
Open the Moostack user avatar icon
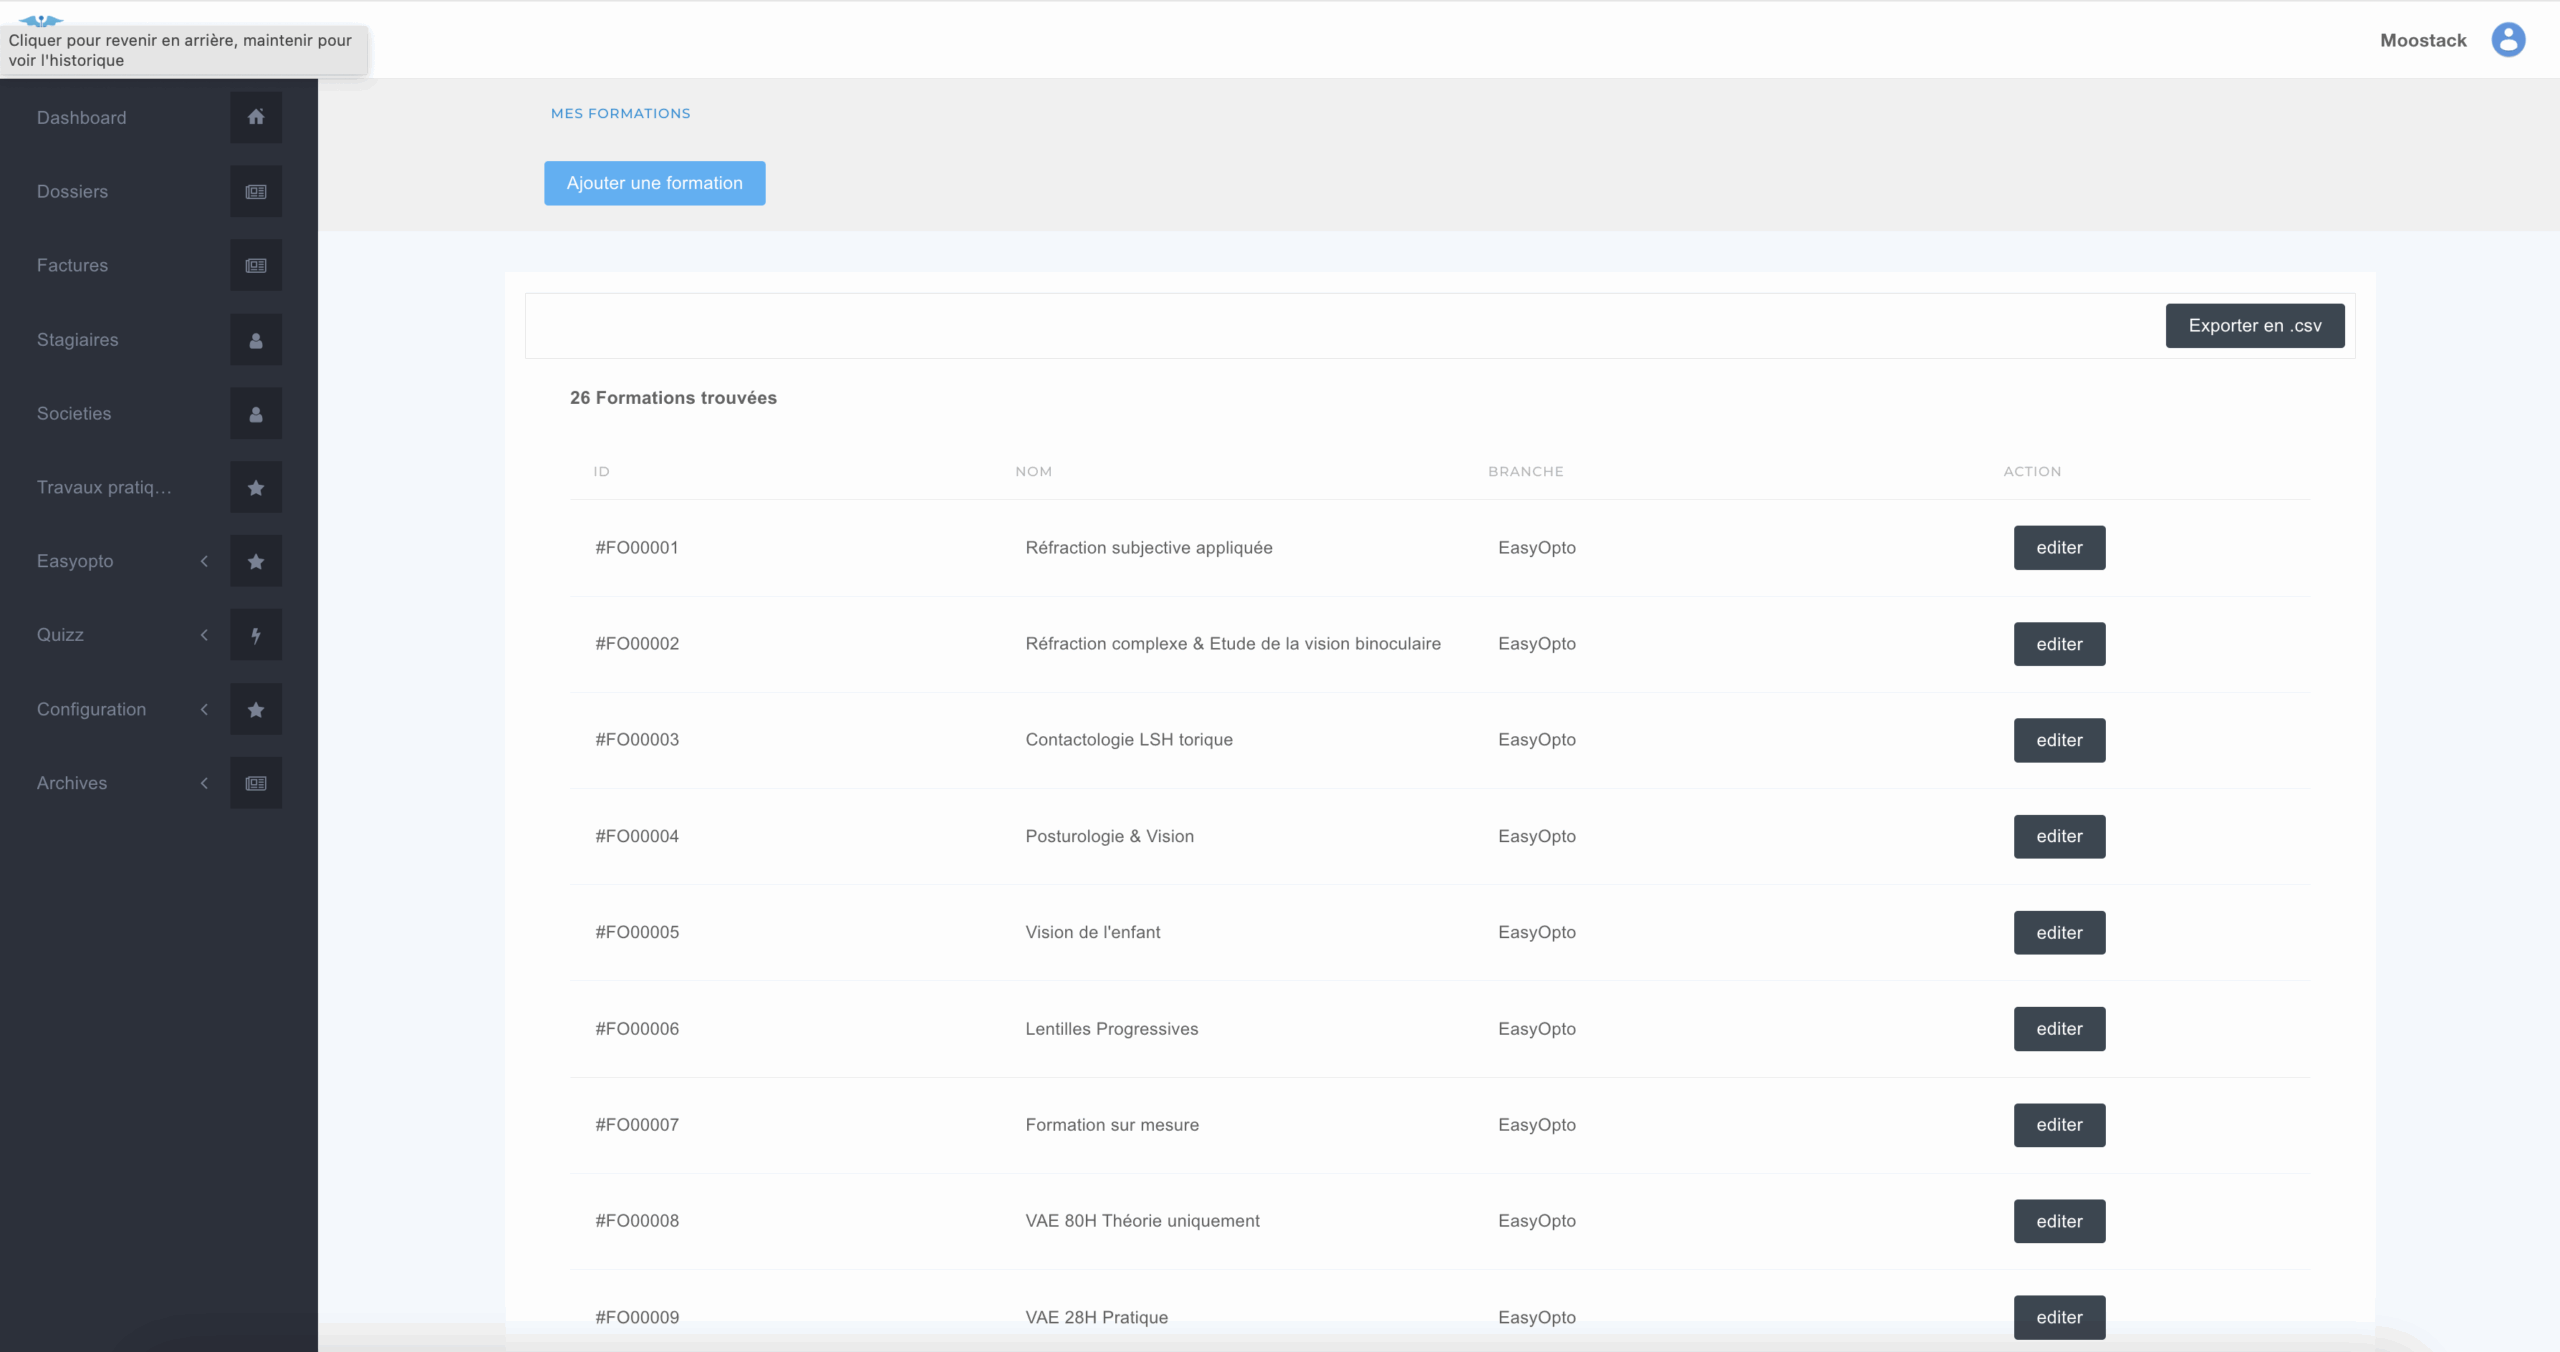[x=2508, y=40]
